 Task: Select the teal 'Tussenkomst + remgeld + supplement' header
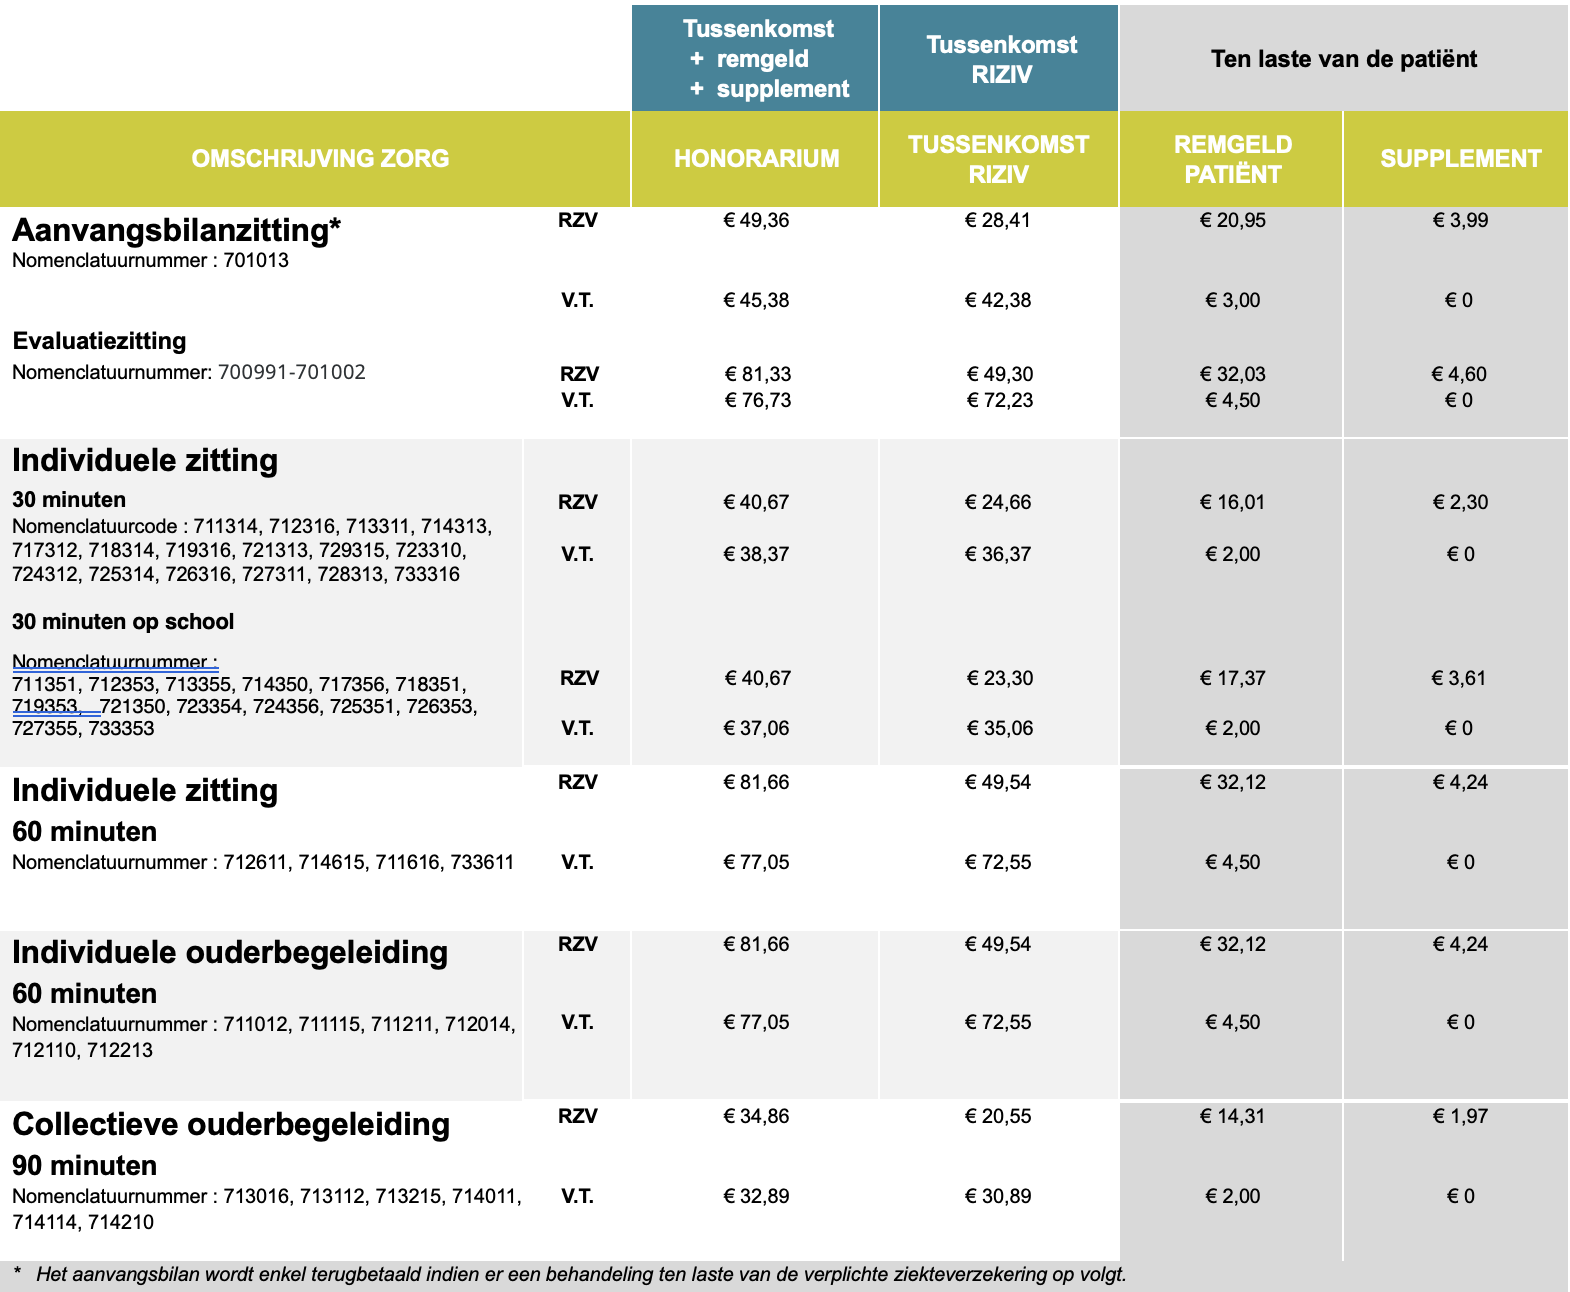point(757,59)
